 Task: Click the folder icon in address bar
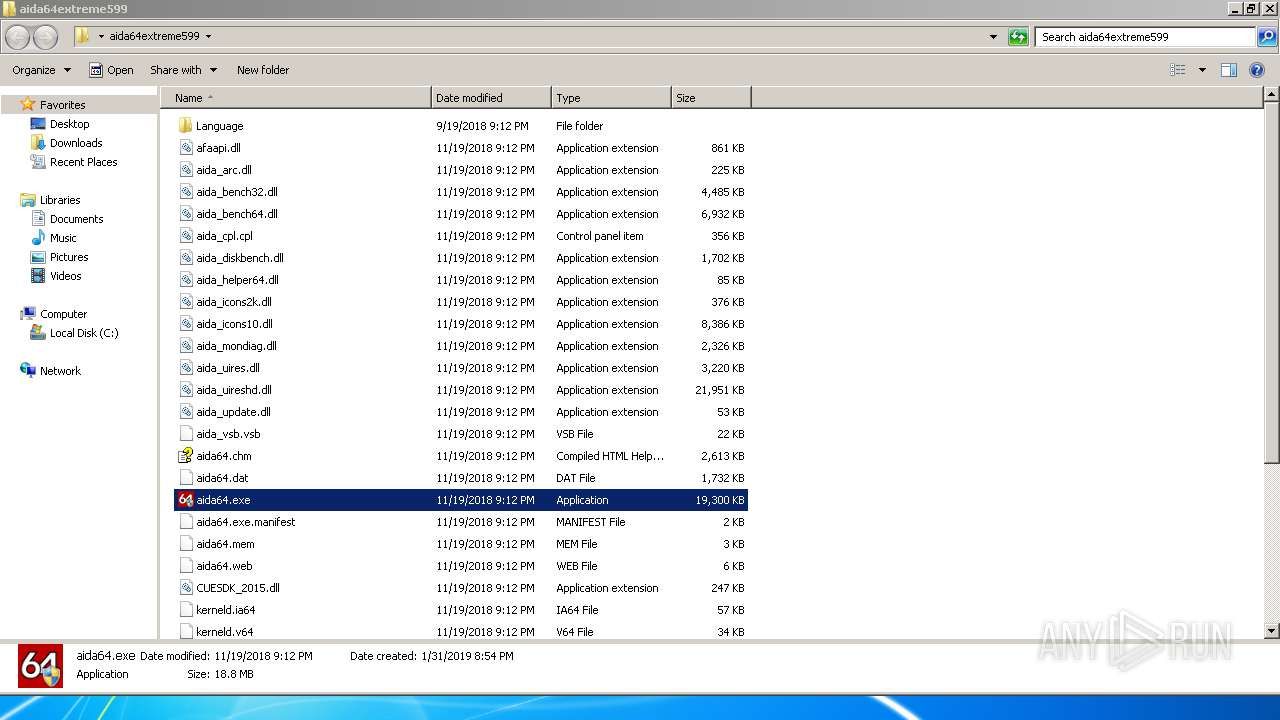point(83,36)
